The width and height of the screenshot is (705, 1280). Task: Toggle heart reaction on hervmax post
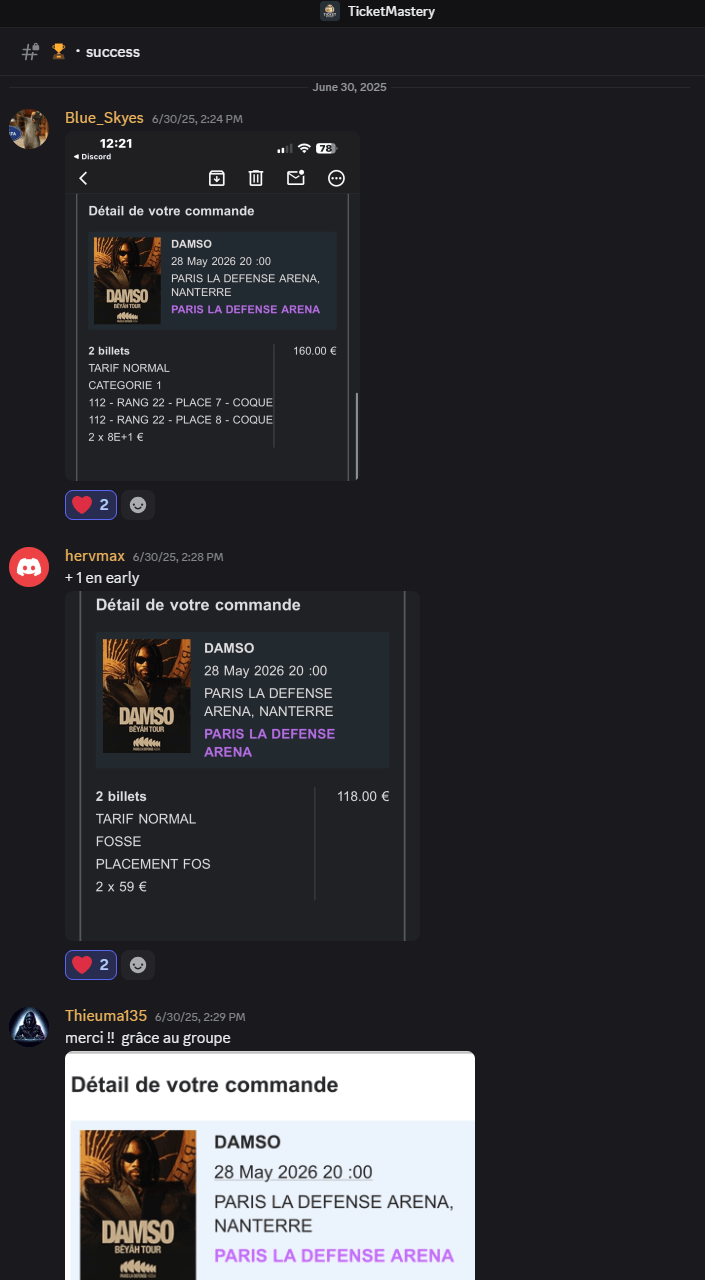click(91, 965)
